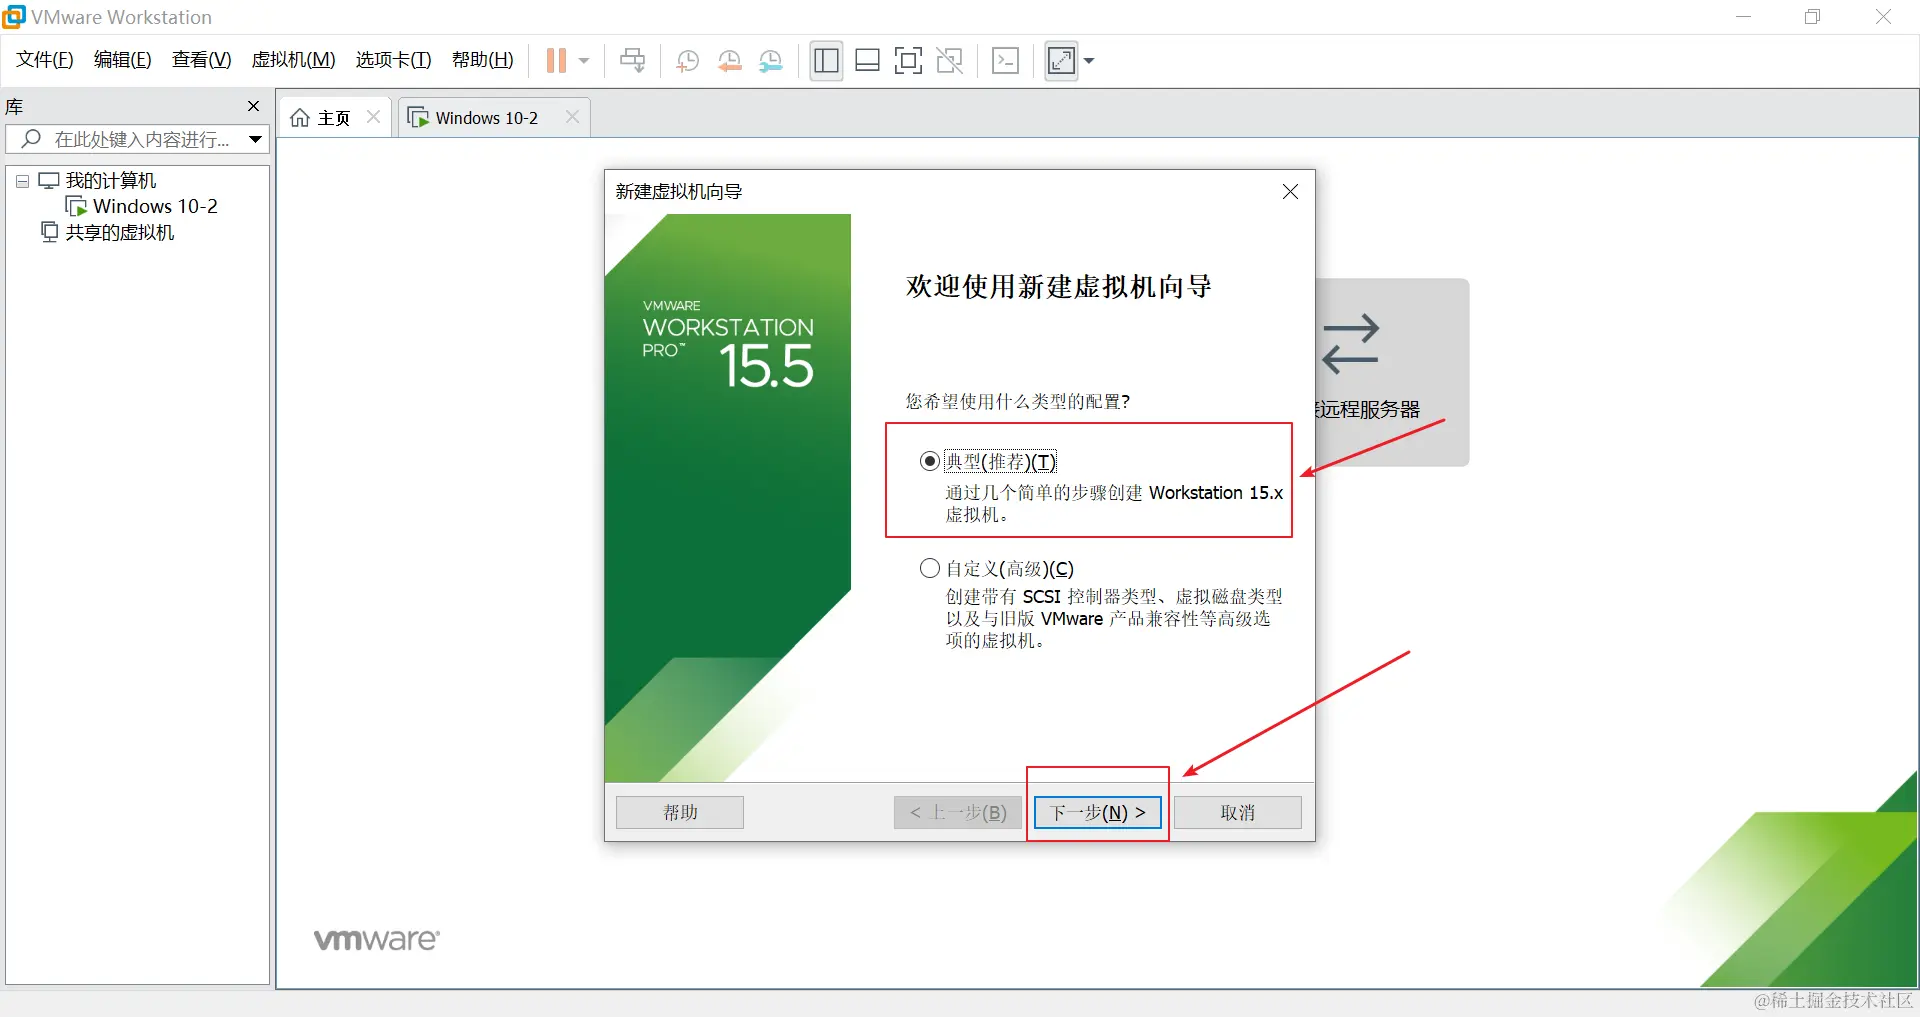Click the revert to snapshot icon
1920x1017 pixels.
729,61
